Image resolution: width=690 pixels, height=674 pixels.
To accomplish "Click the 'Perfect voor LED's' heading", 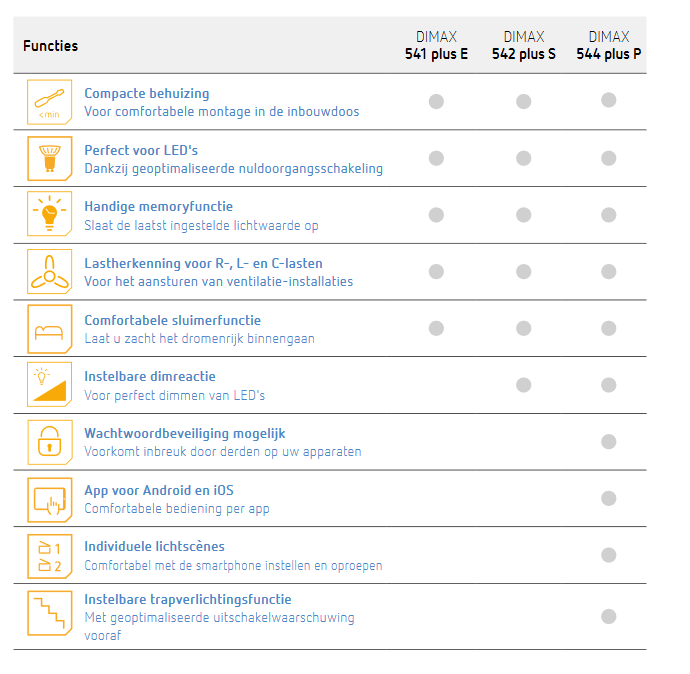I will 141,150.
